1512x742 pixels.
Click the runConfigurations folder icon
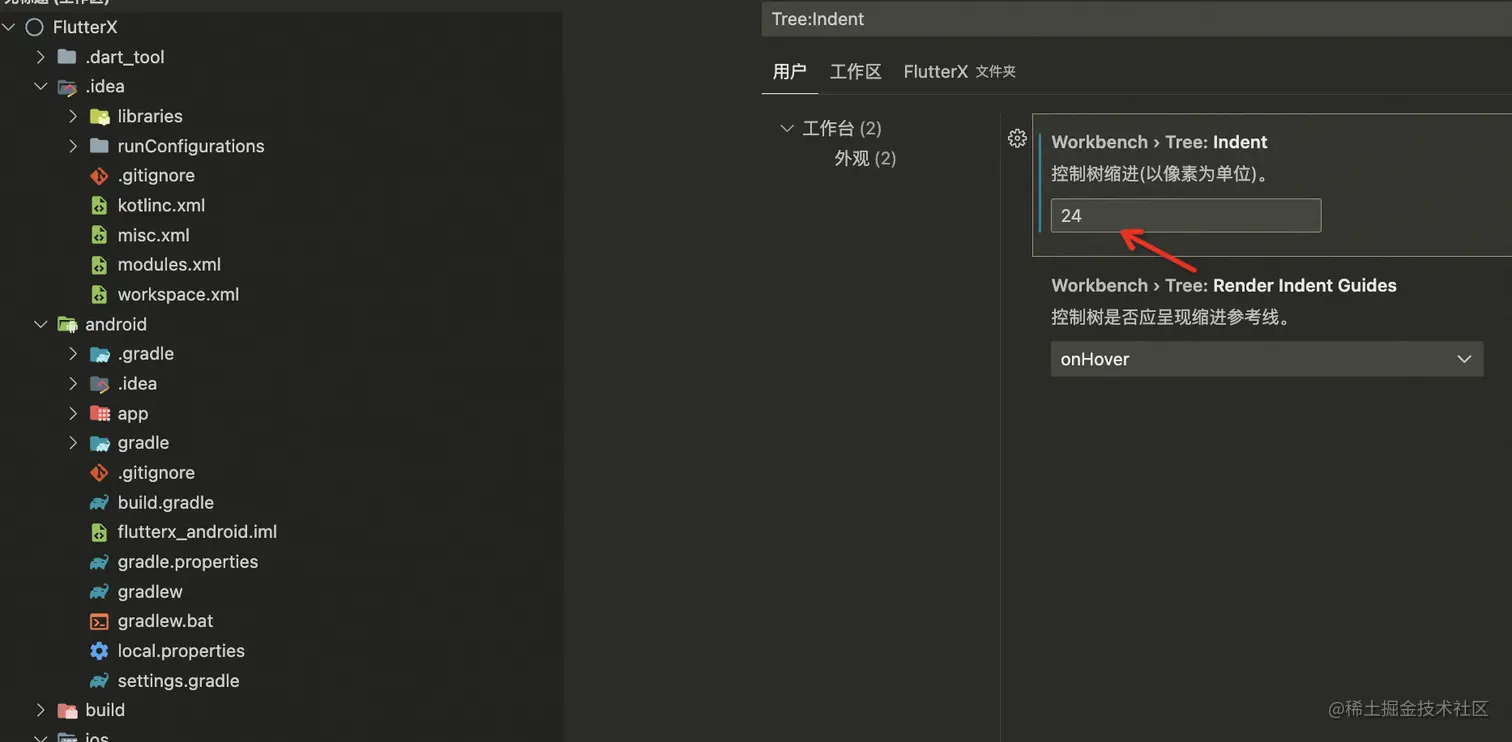pyautogui.click(x=99, y=146)
